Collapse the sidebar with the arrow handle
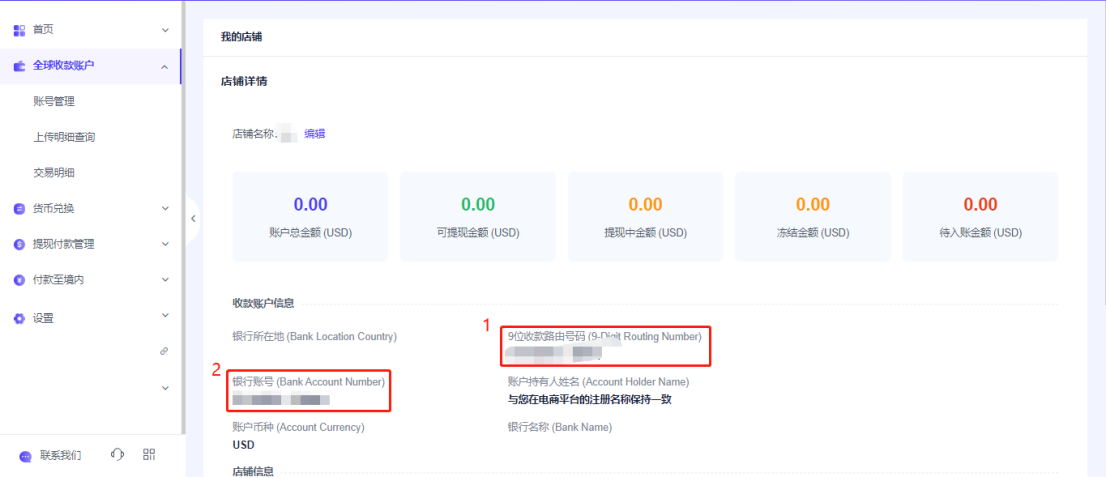The image size is (1106, 478). [192, 218]
